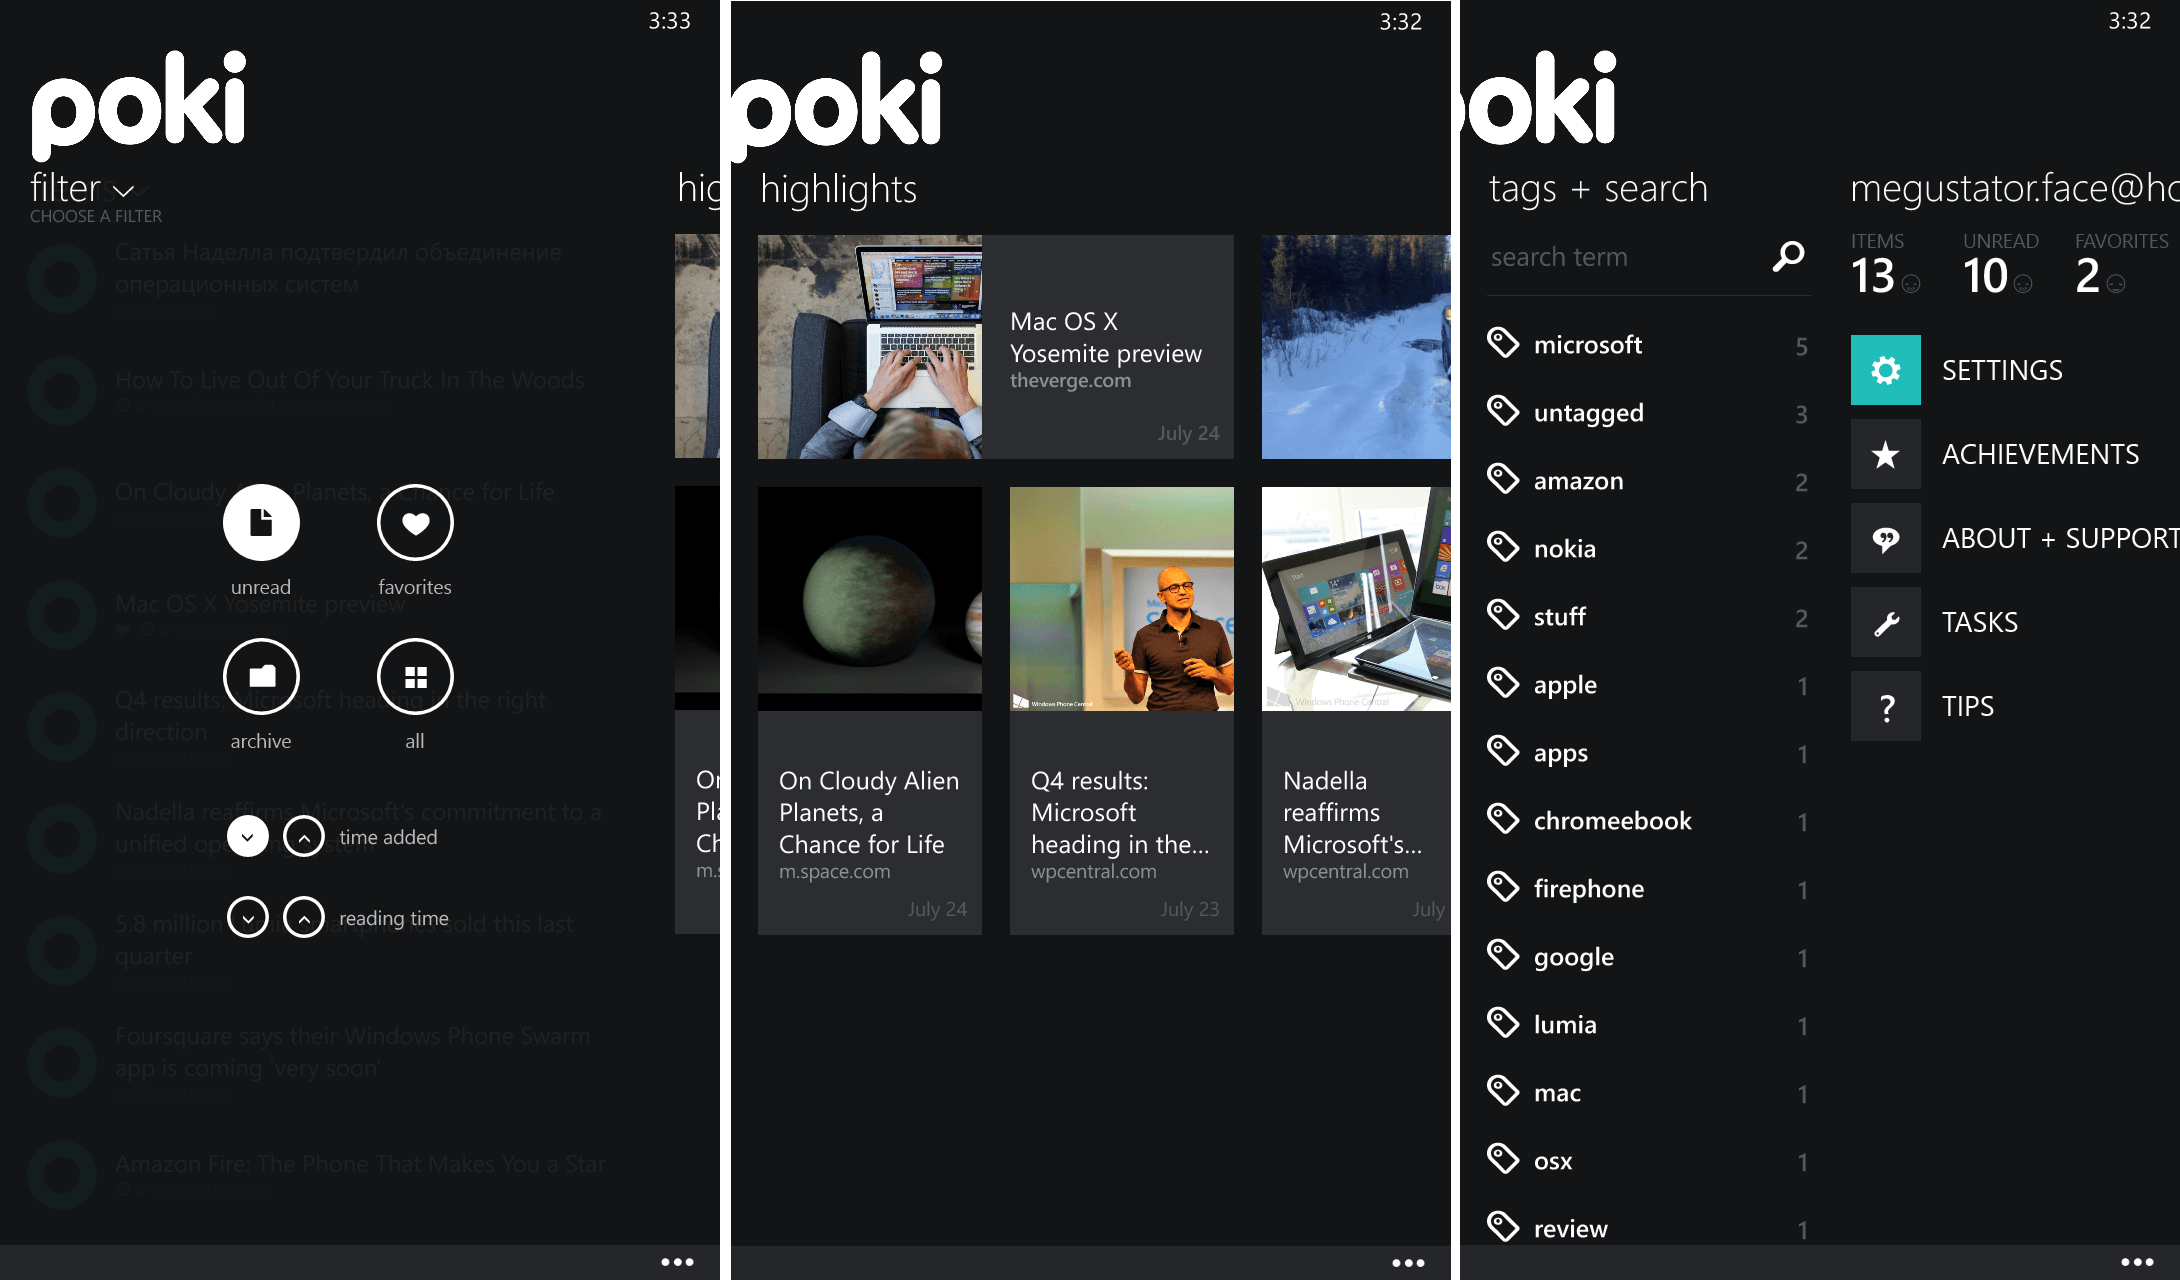The height and width of the screenshot is (1280, 2180).
Task: Select the firephone label
Action: tap(1589, 889)
